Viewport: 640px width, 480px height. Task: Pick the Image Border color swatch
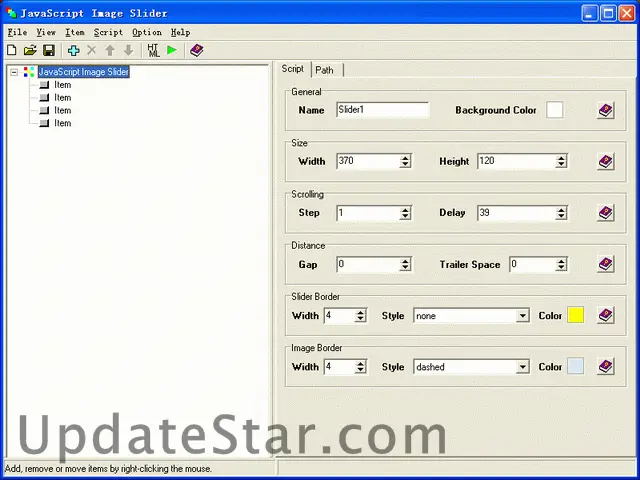pyautogui.click(x=576, y=366)
